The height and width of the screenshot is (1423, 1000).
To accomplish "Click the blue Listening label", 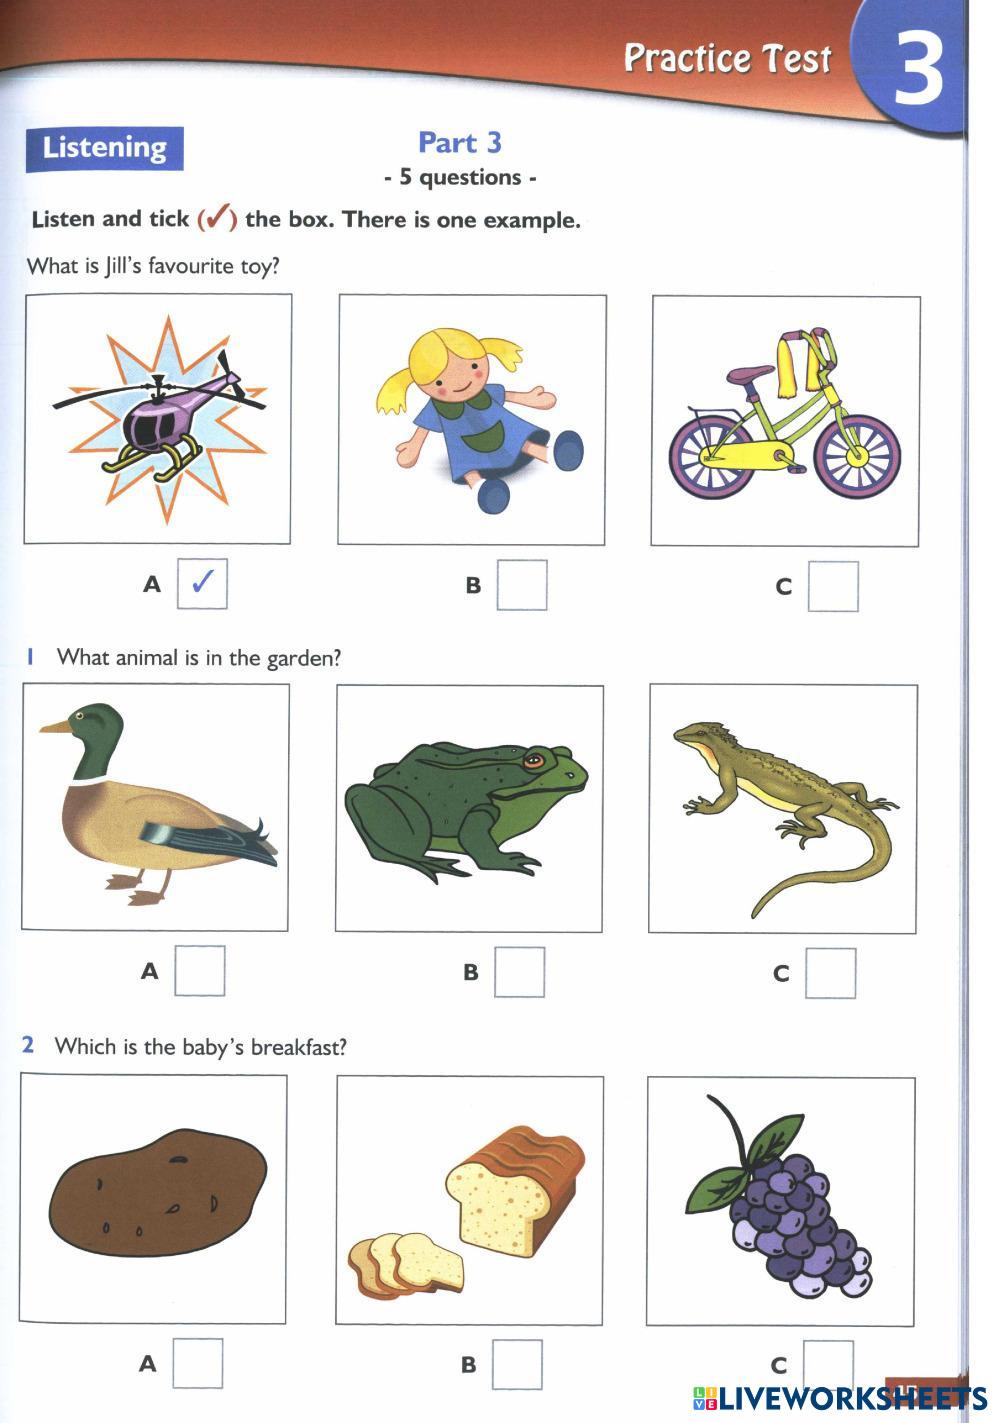I will pyautogui.click(x=105, y=148).
